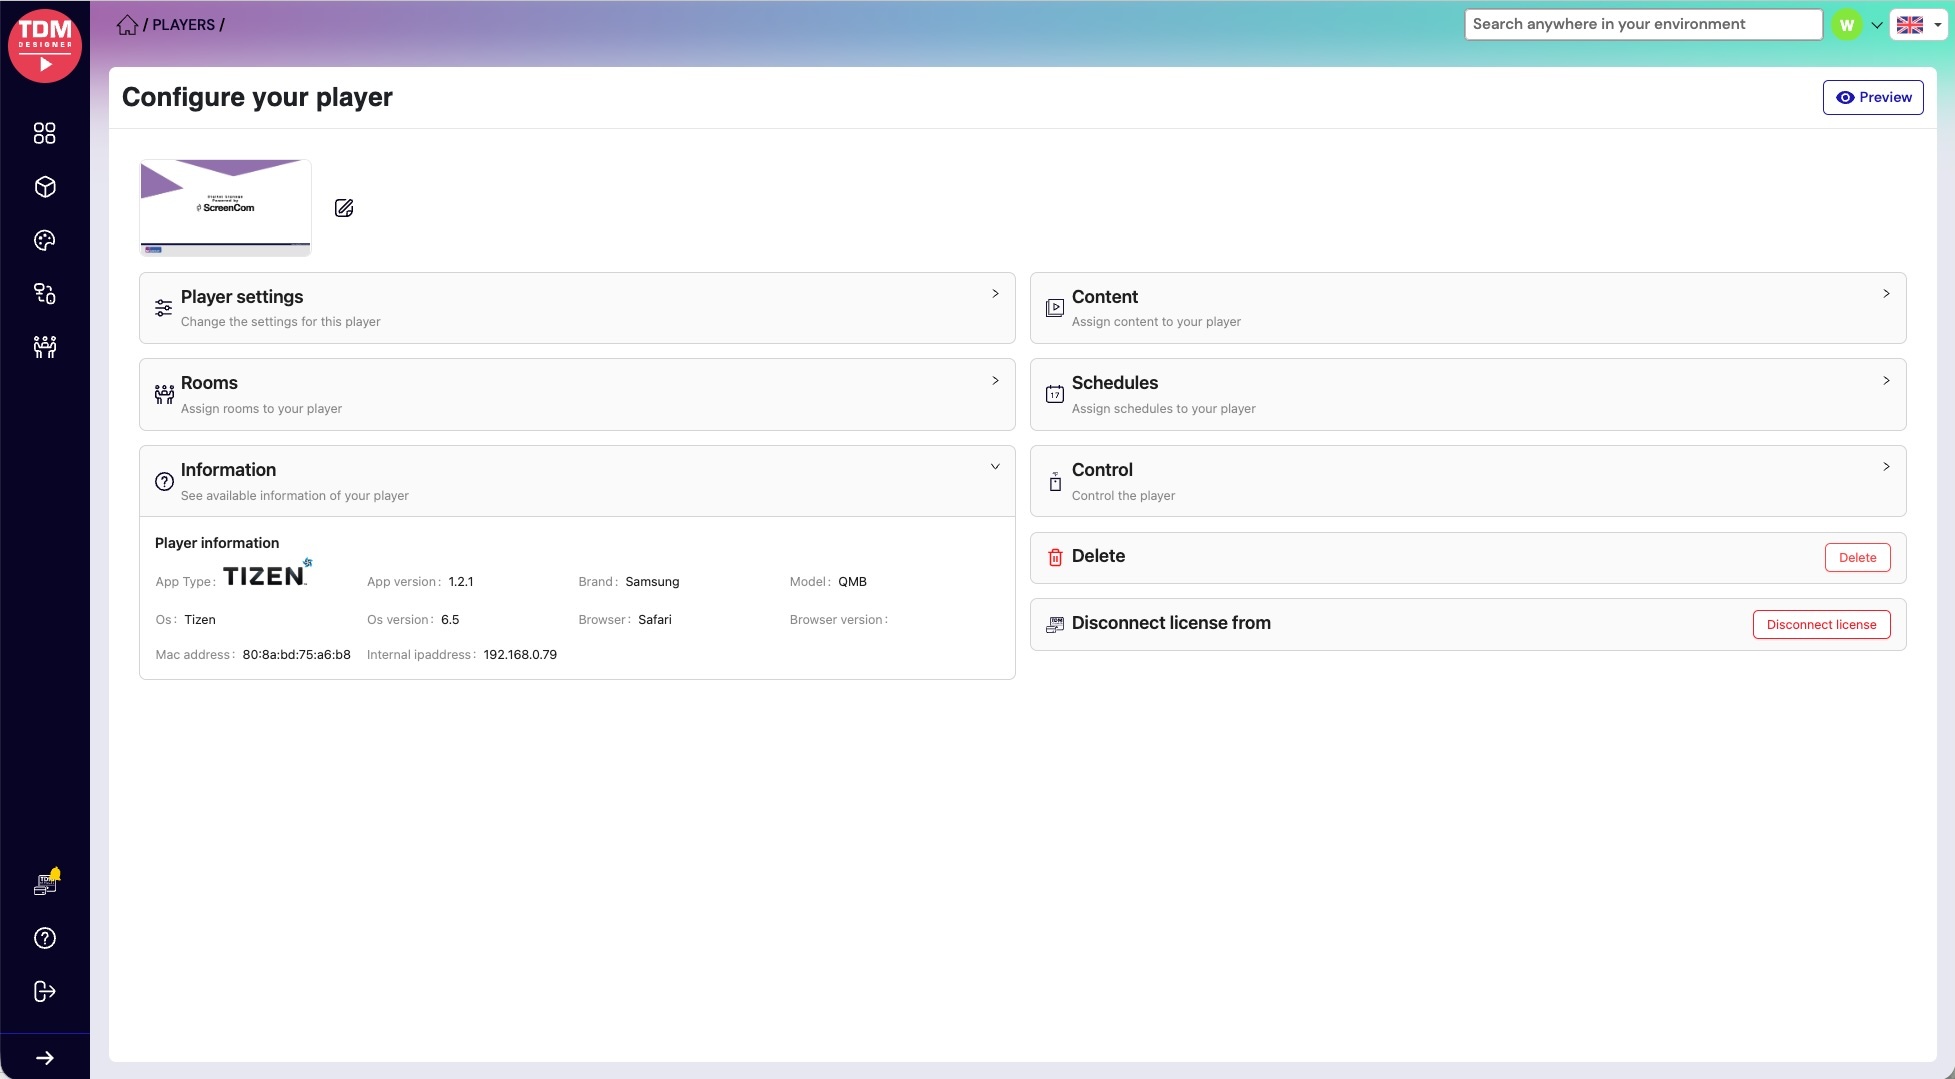The image size is (1955, 1079).
Task: Open the language flag dropdown
Action: (x=1918, y=25)
